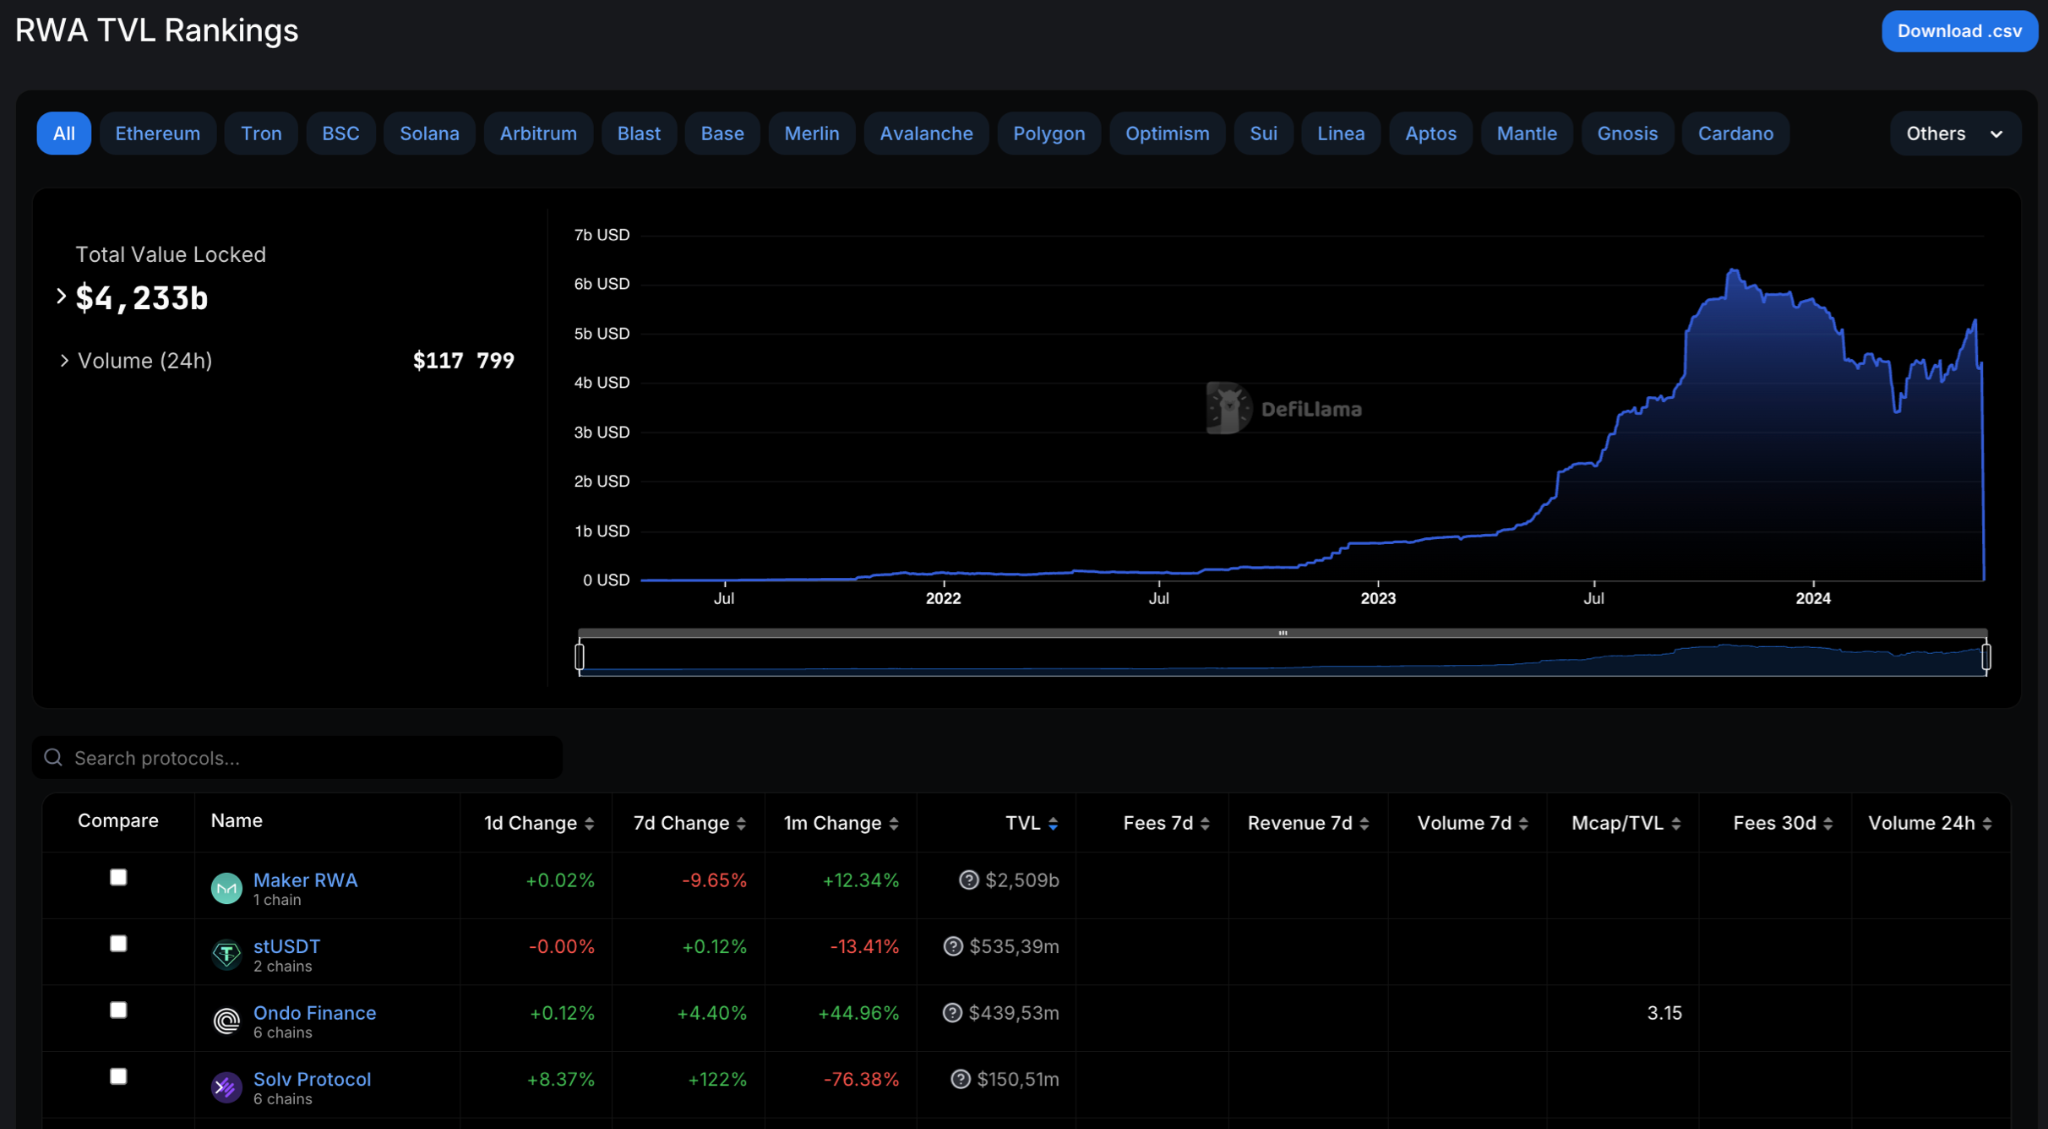Select the Solana chain filter

click(x=429, y=134)
